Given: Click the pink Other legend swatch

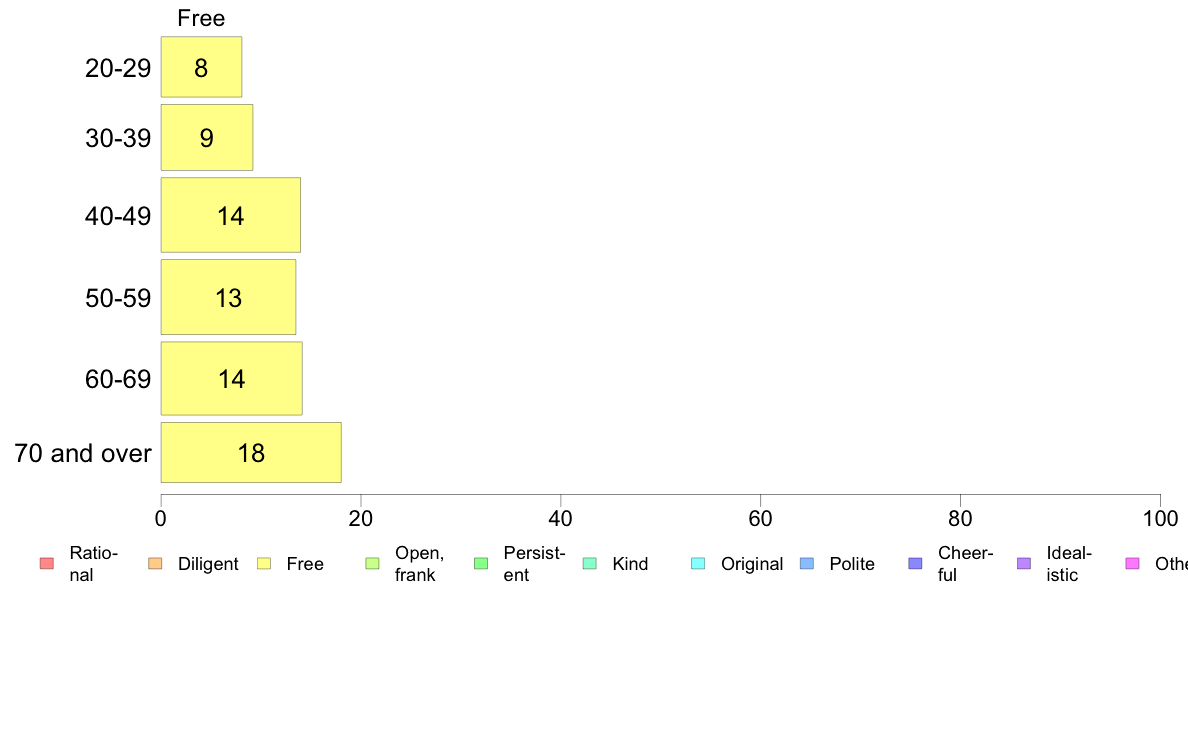Looking at the screenshot, I should click(x=1133, y=563).
